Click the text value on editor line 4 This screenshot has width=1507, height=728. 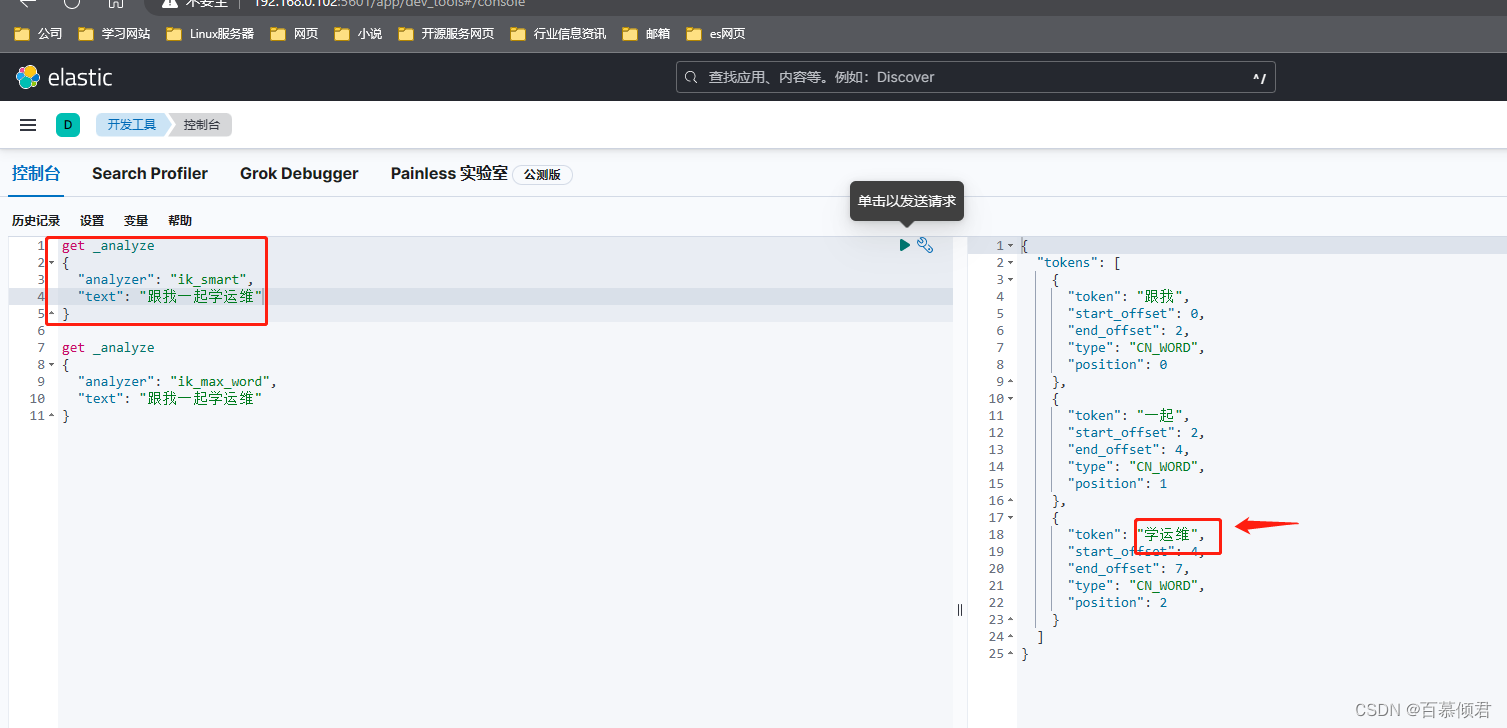(x=200, y=297)
